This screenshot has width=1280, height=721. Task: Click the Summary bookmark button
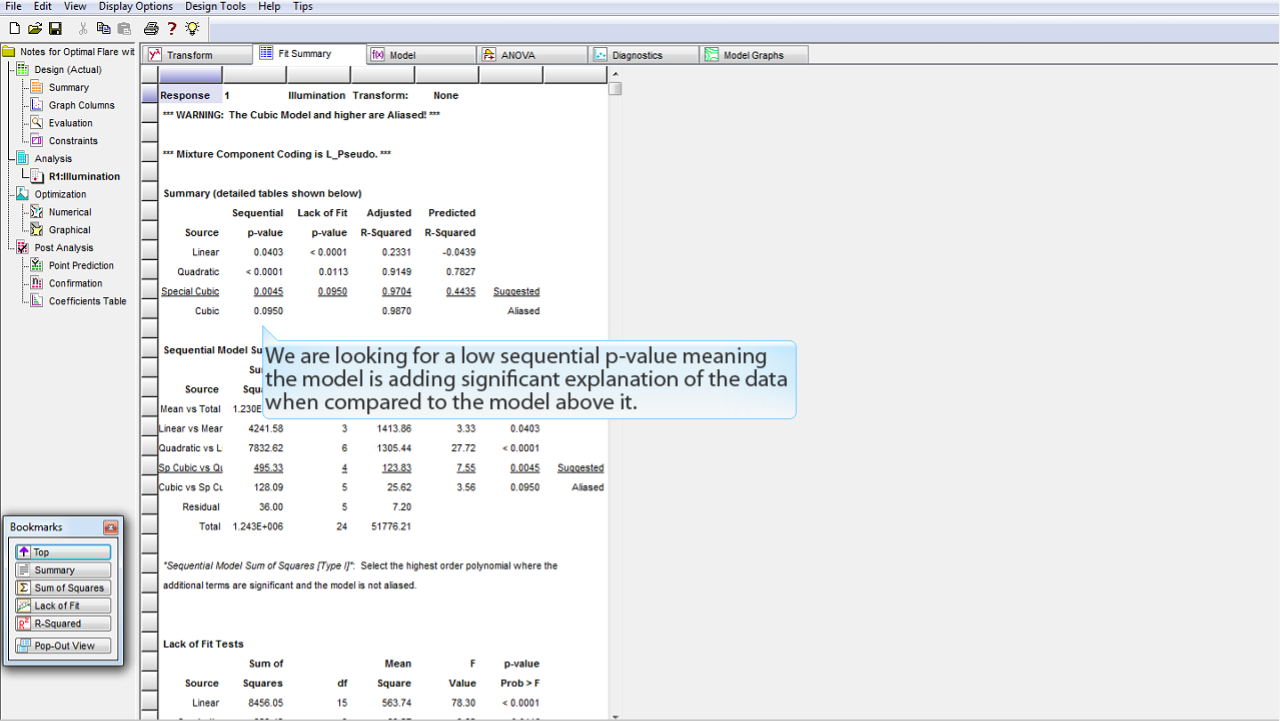[x=62, y=570]
